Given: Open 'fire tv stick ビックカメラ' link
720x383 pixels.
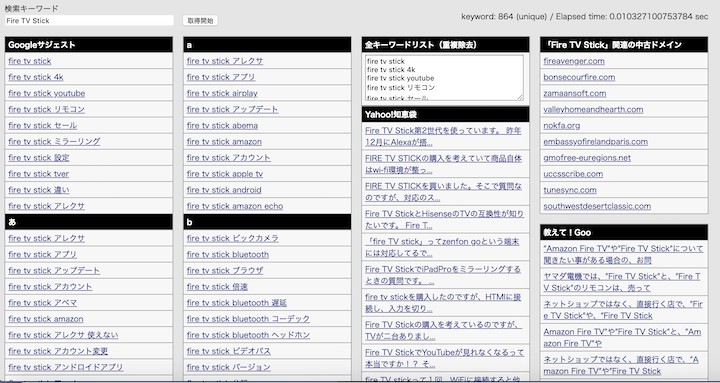Looking at the screenshot, I should (x=233, y=238).
